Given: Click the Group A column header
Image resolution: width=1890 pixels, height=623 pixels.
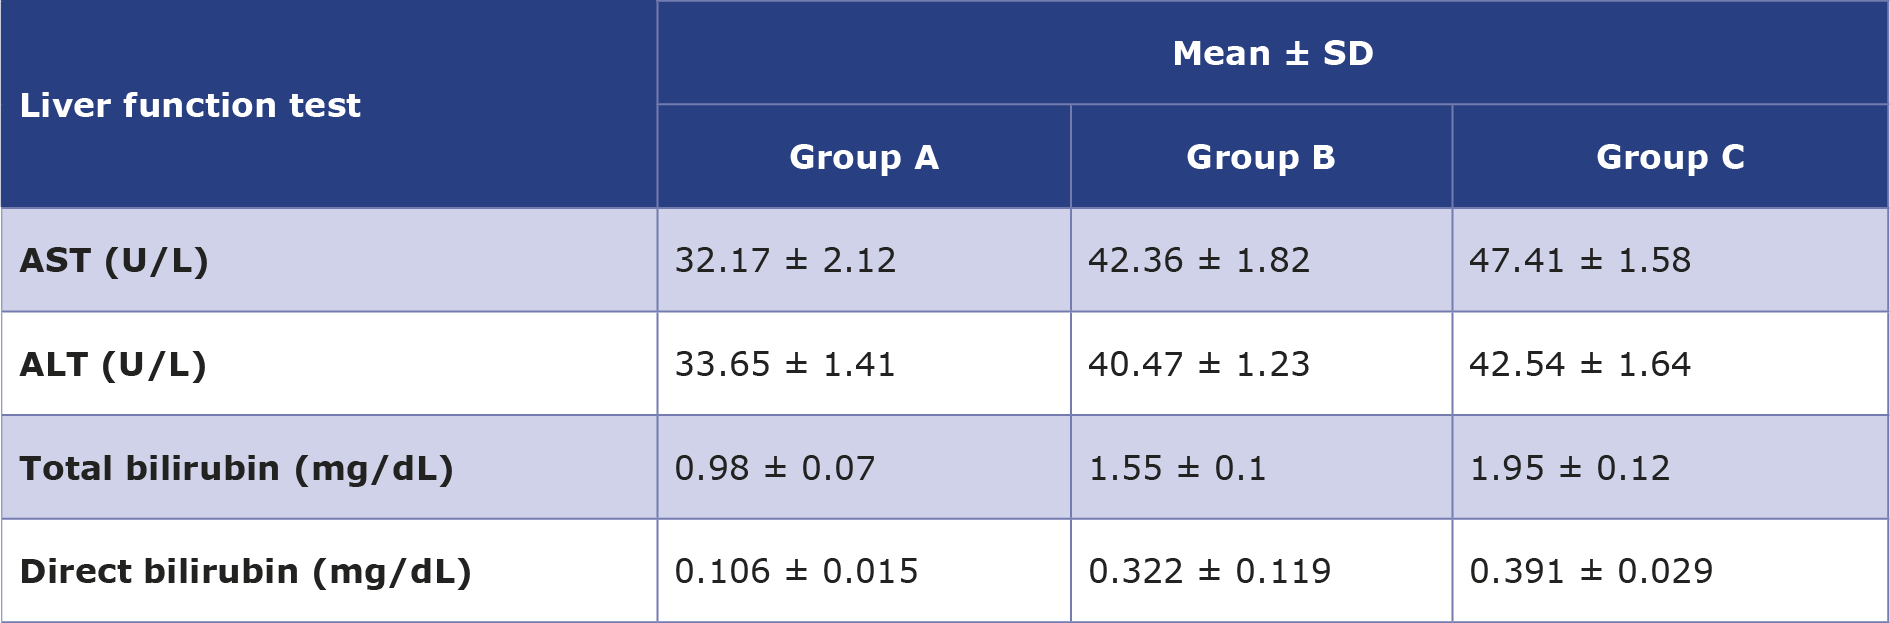Looking at the screenshot, I should 864,157.
